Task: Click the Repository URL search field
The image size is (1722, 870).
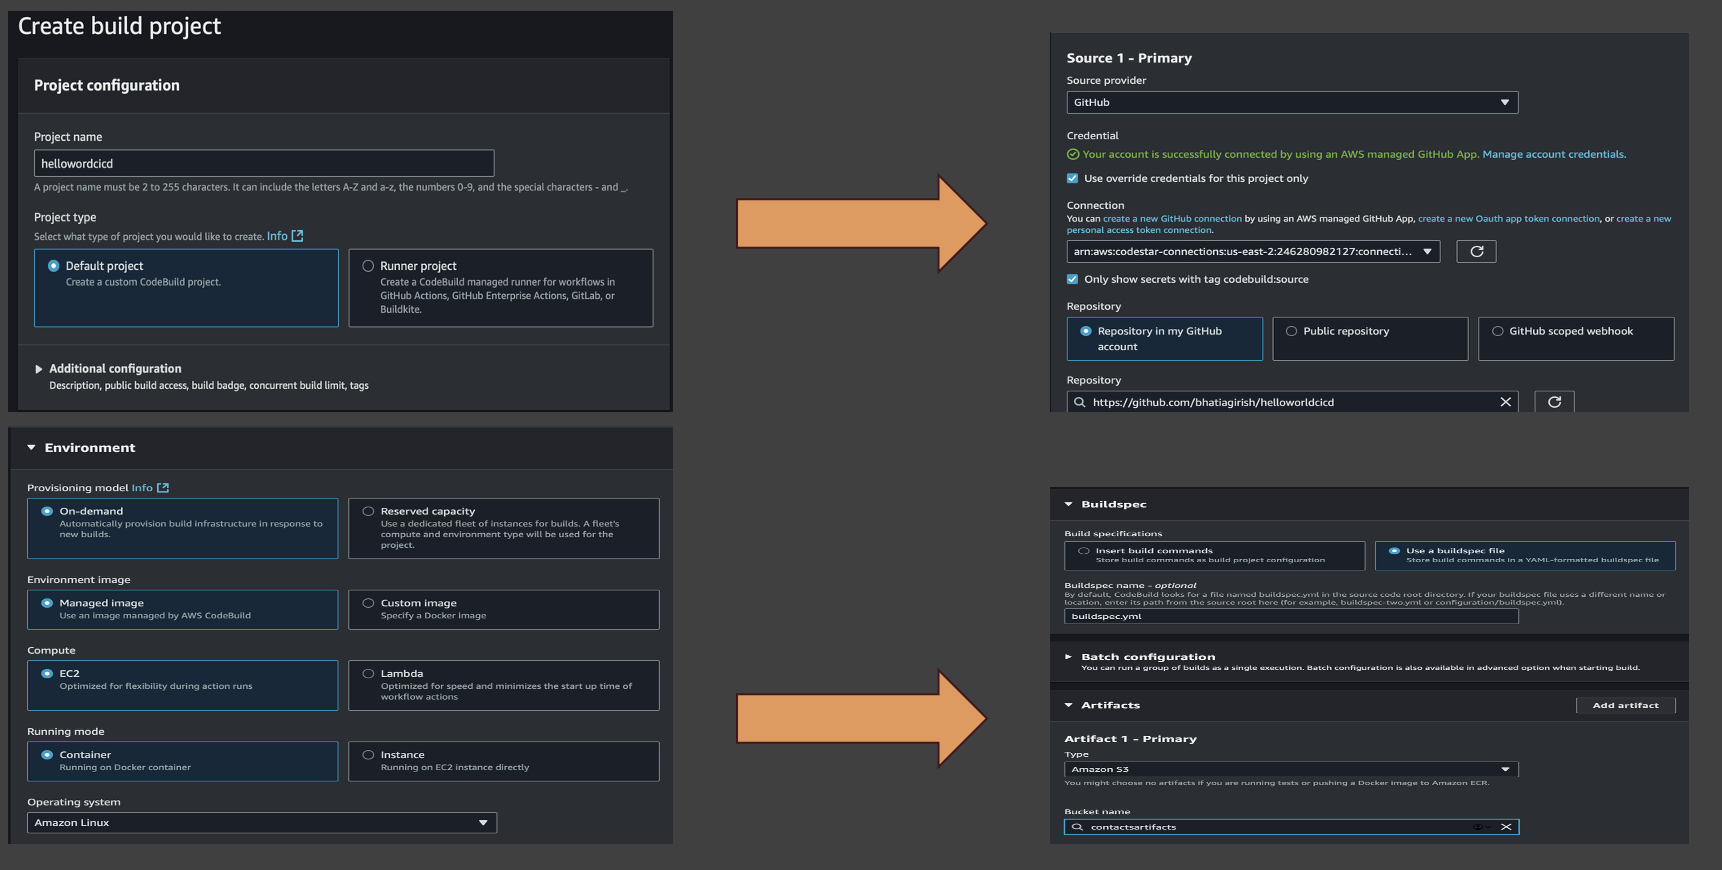Action: (x=1292, y=402)
